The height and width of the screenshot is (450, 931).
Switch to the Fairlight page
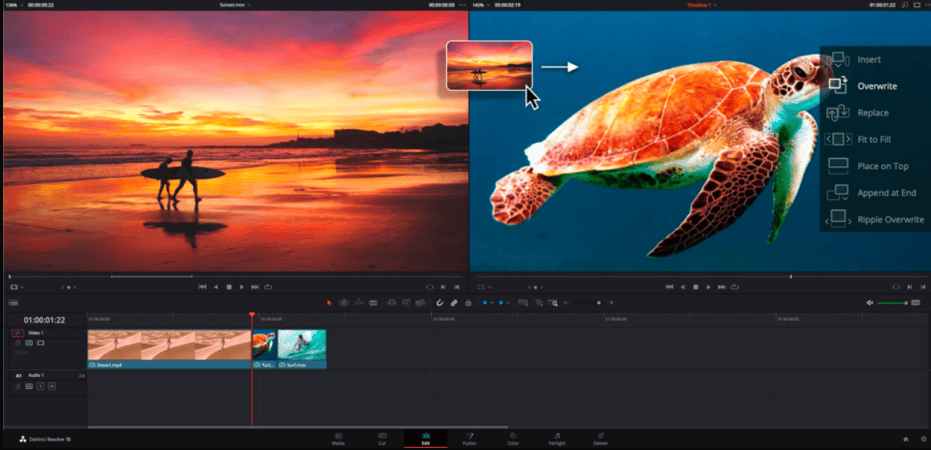pyautogui.click(x=556, y=438)
